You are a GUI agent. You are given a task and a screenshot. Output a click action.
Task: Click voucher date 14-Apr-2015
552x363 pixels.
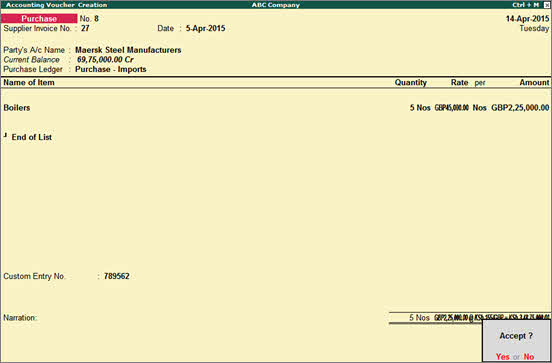tap(527, 19)
